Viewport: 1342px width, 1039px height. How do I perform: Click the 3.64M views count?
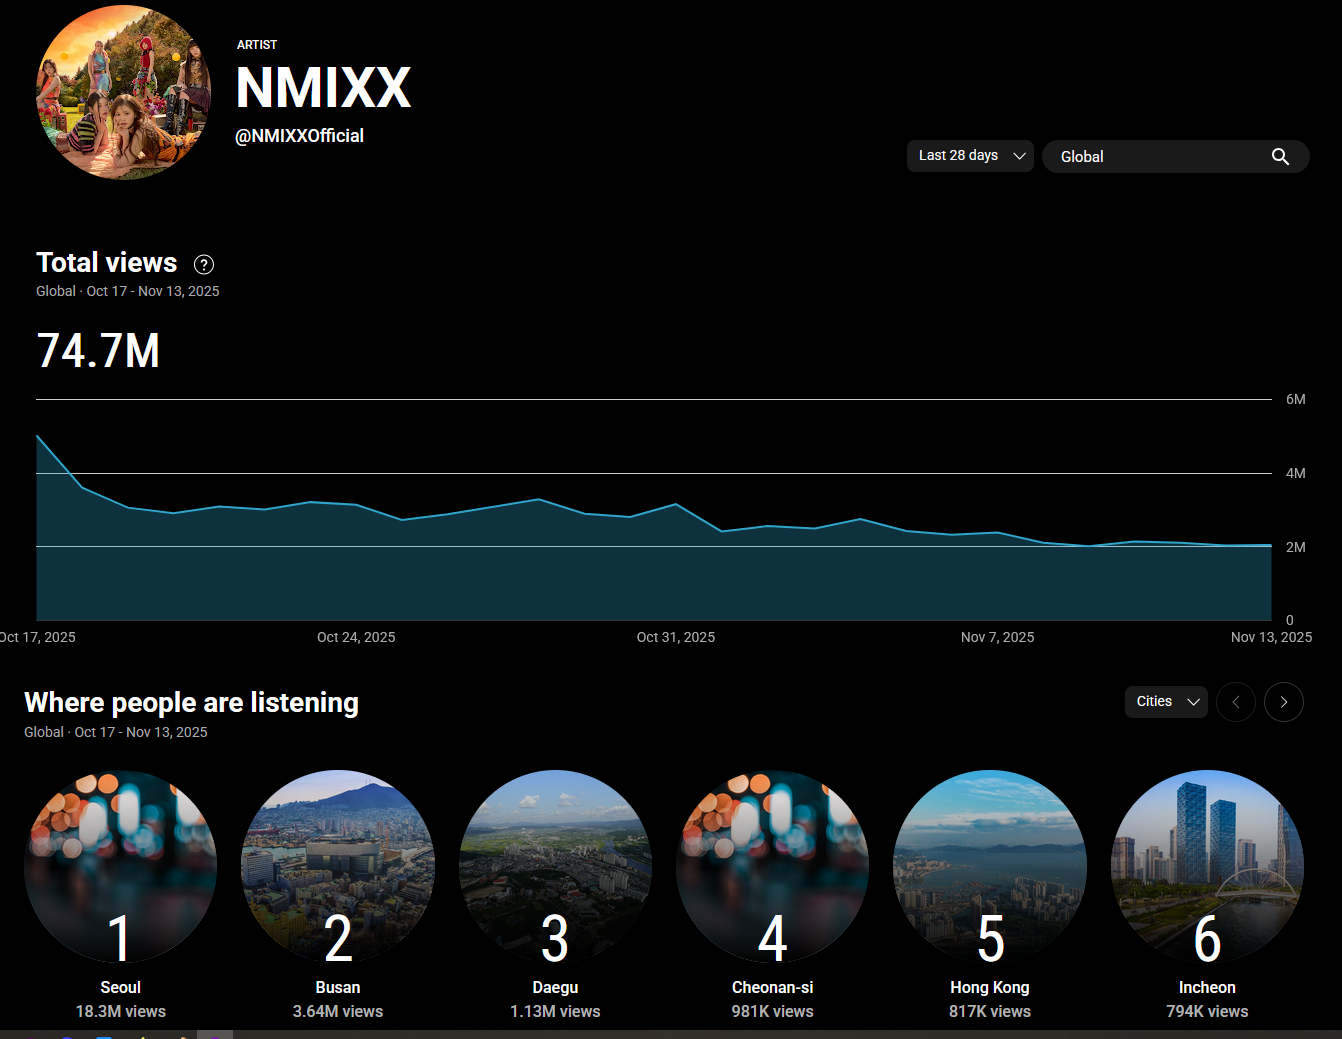[338, 1012]
